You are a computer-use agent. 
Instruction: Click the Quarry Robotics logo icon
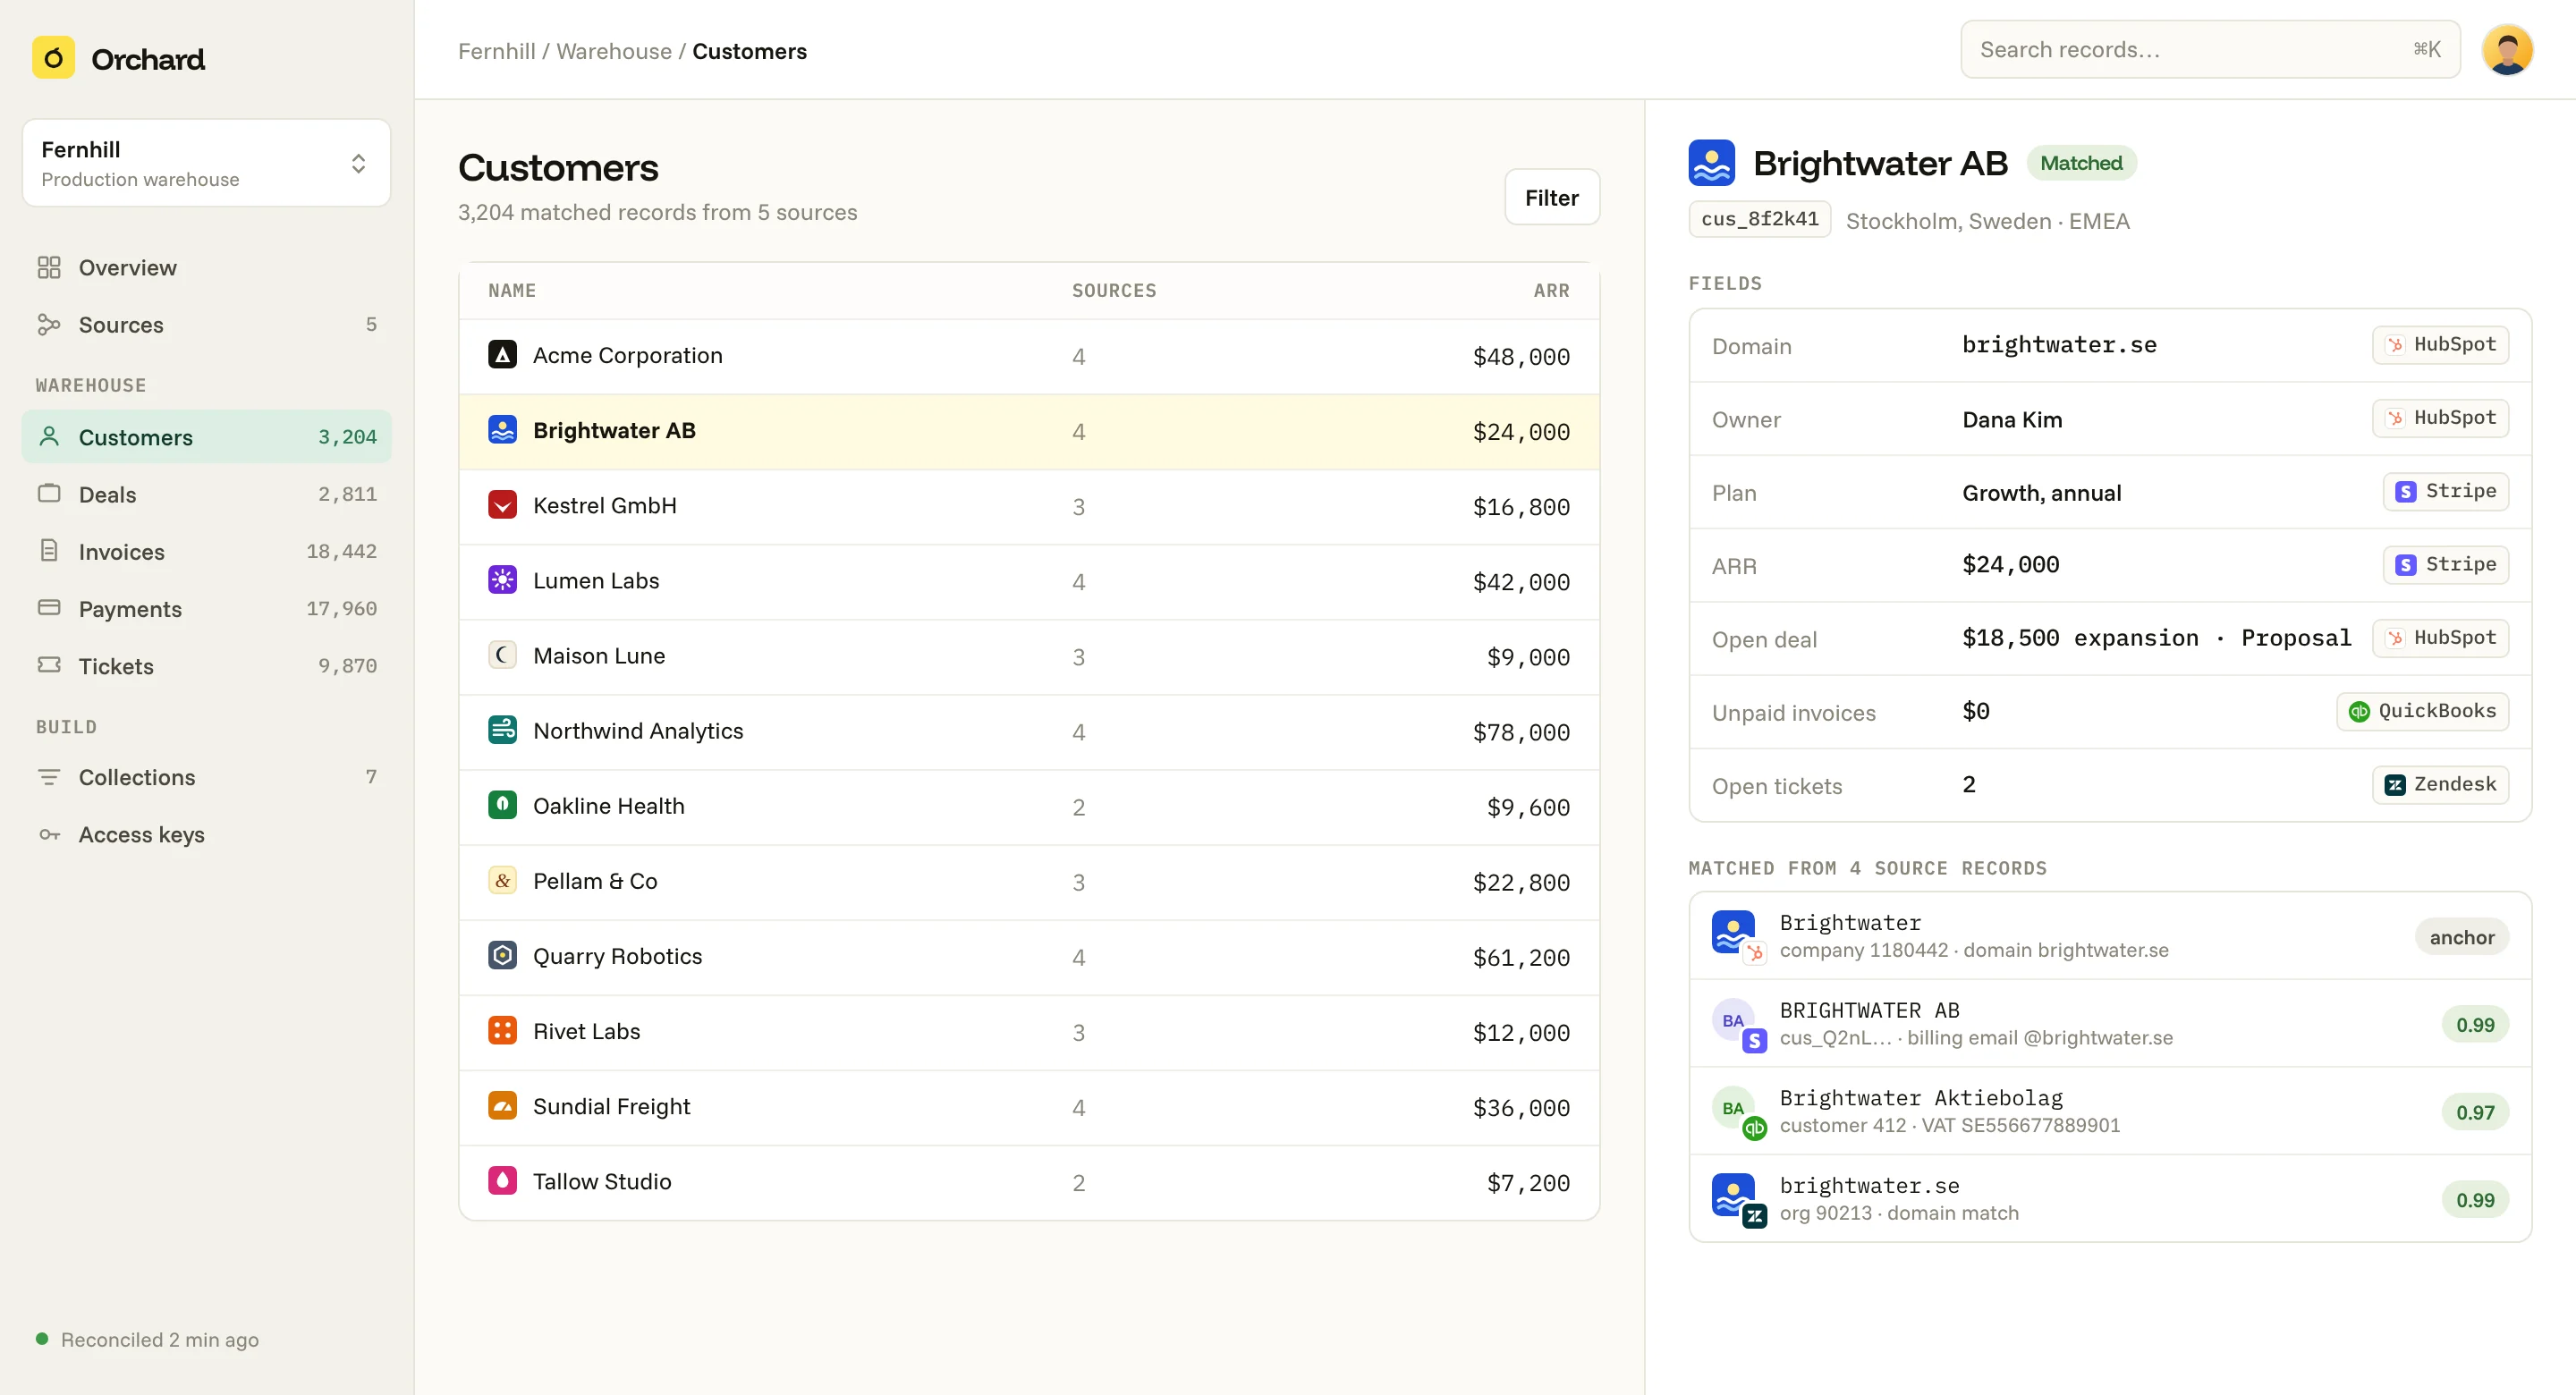click(x=502, y=955)
